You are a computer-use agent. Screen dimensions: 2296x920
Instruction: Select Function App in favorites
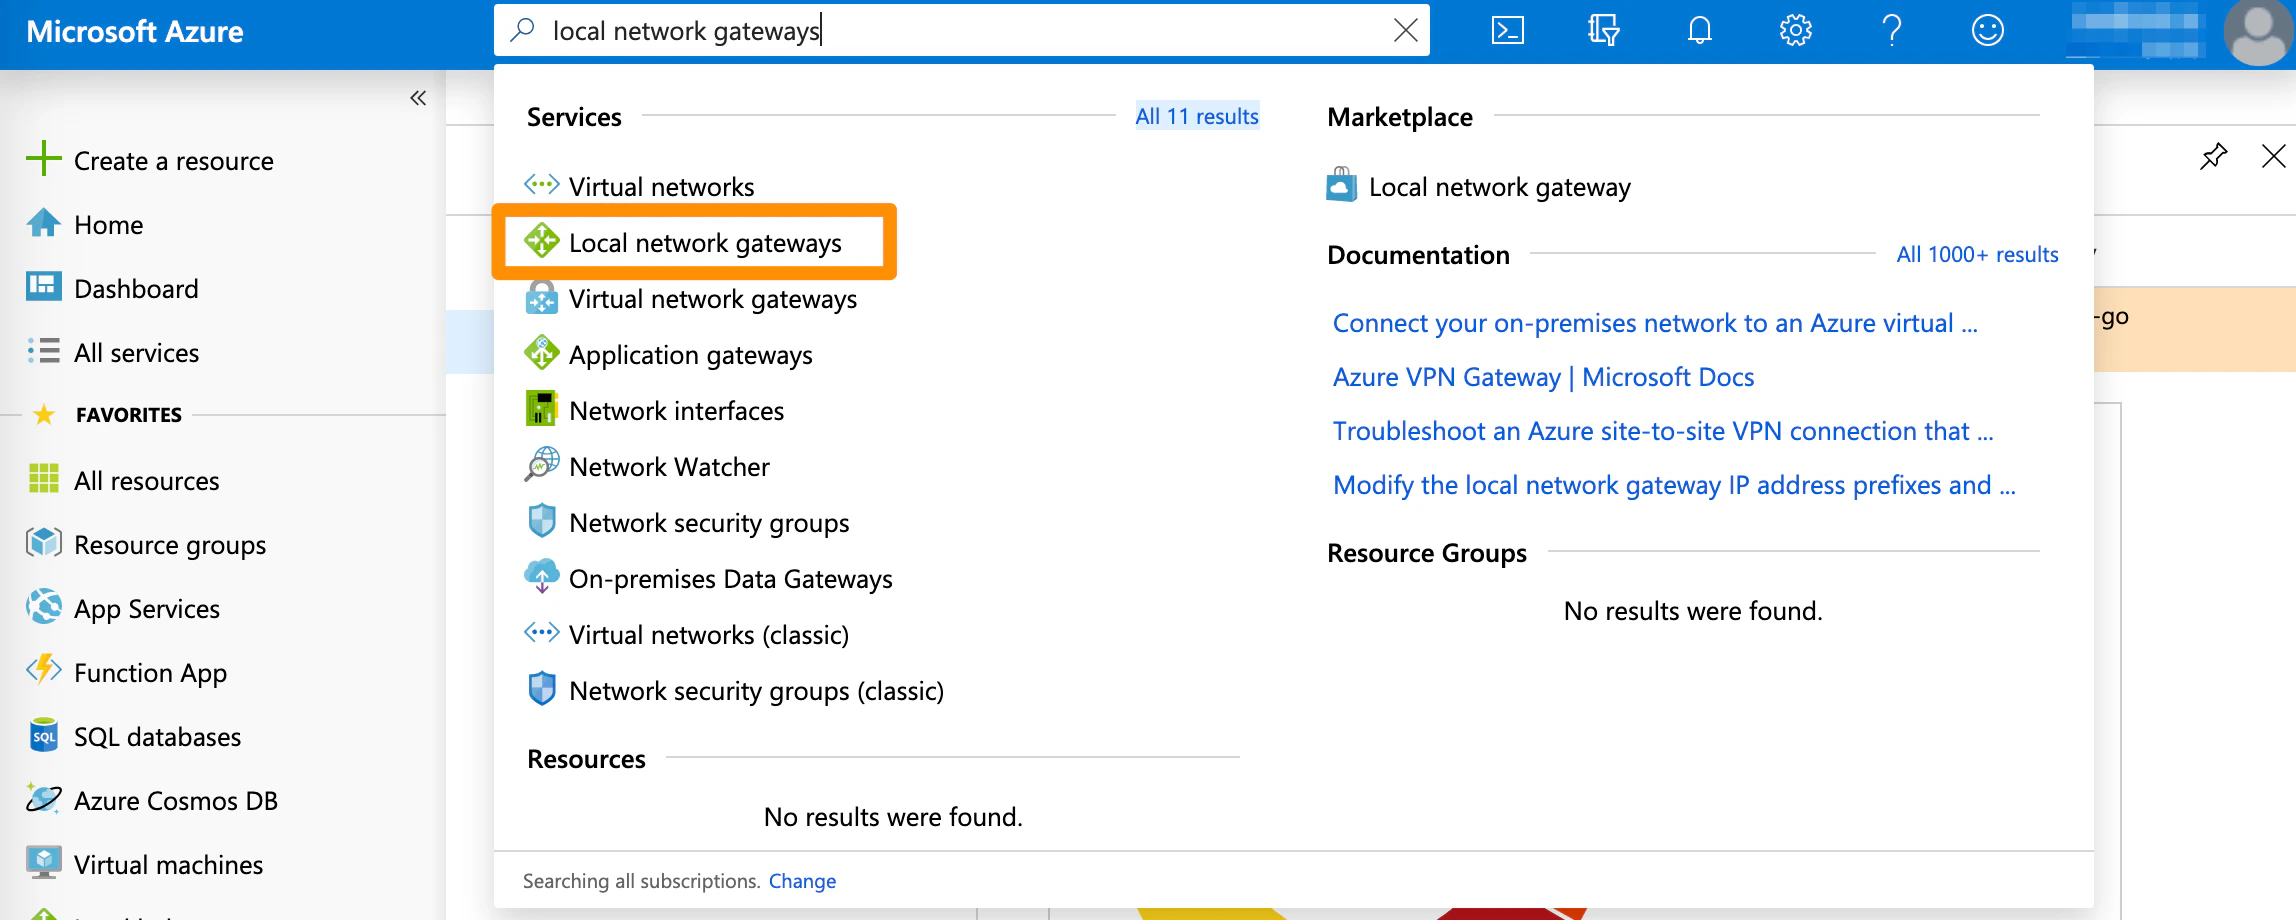[x=150, y=672]
